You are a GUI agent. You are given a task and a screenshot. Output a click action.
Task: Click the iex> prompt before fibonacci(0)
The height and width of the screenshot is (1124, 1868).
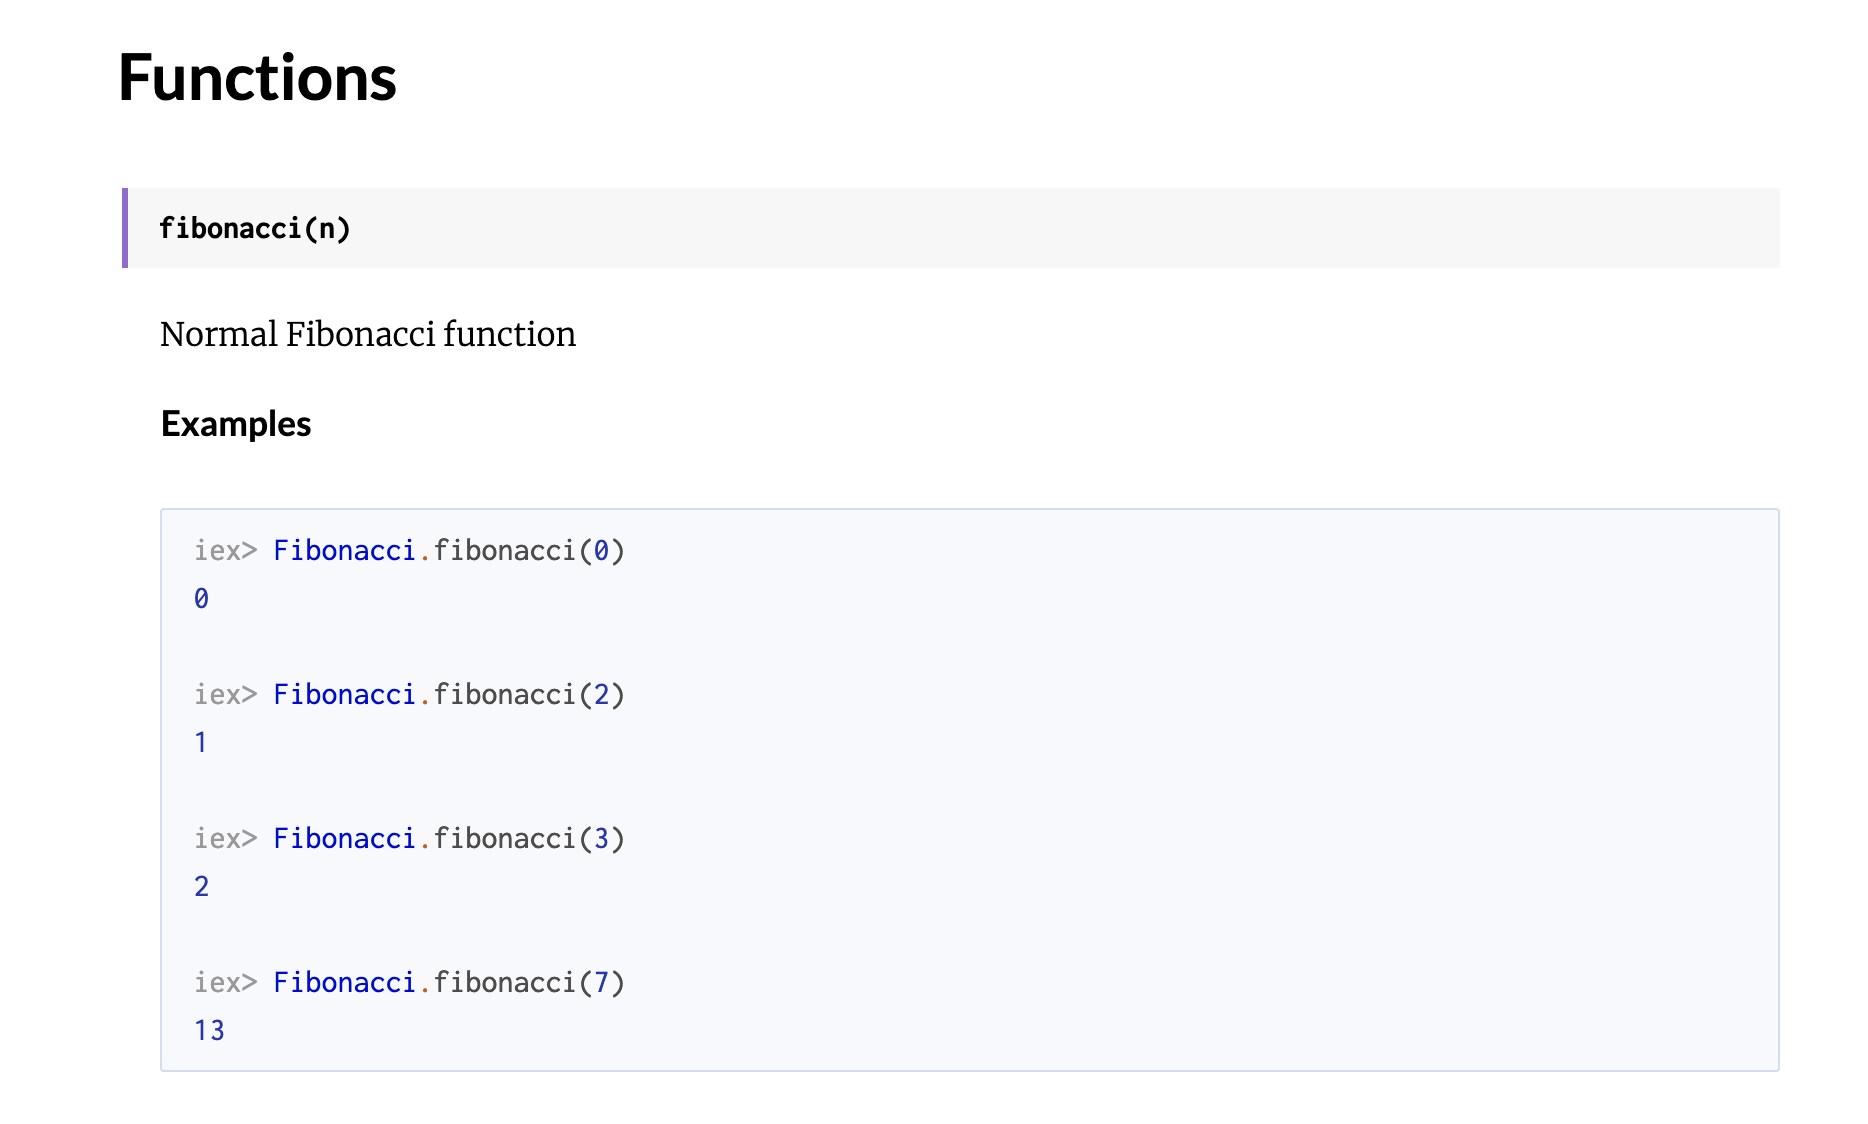click(x=225, y=551)
